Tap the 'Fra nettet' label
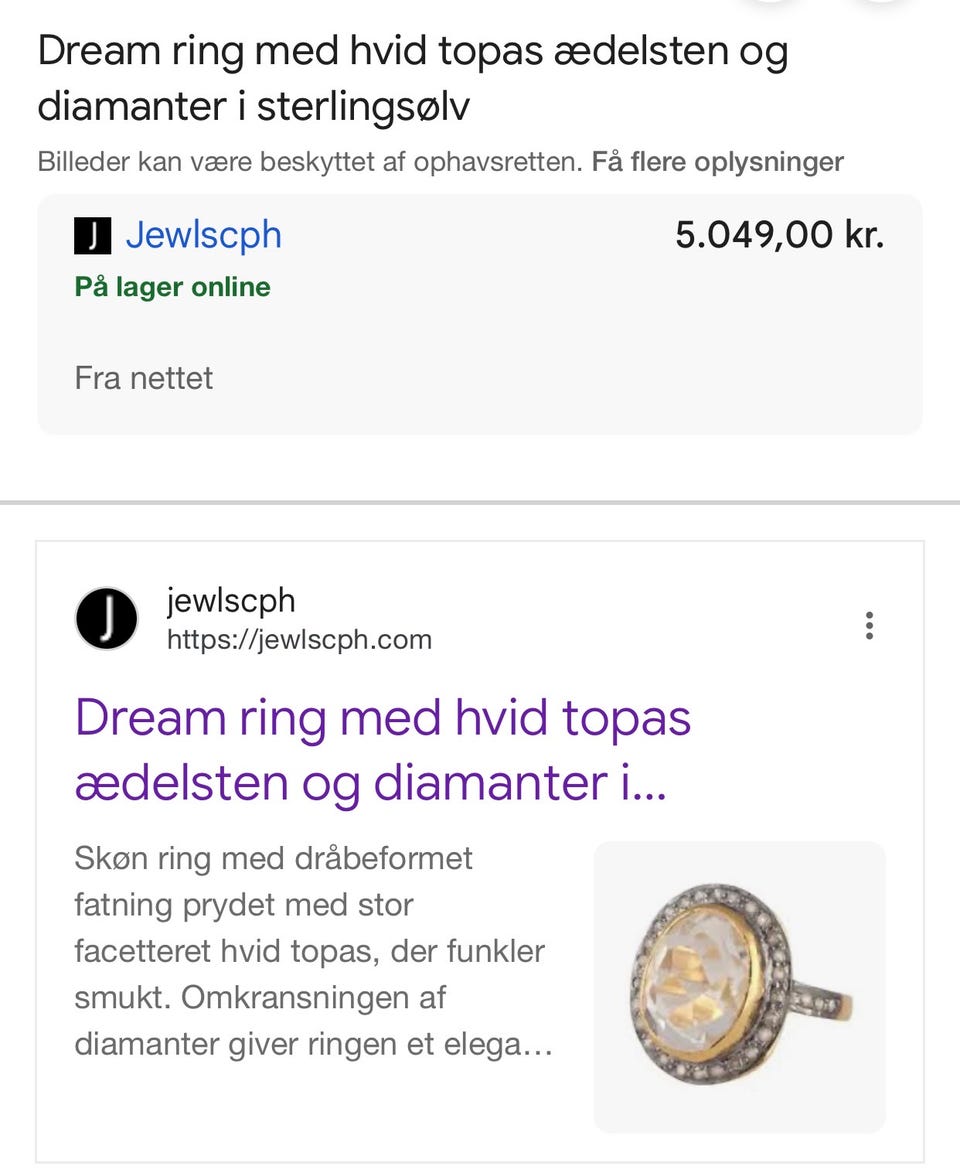Image resolution: width=960 pixels, height=1173 pixels. tap(144, 378)
